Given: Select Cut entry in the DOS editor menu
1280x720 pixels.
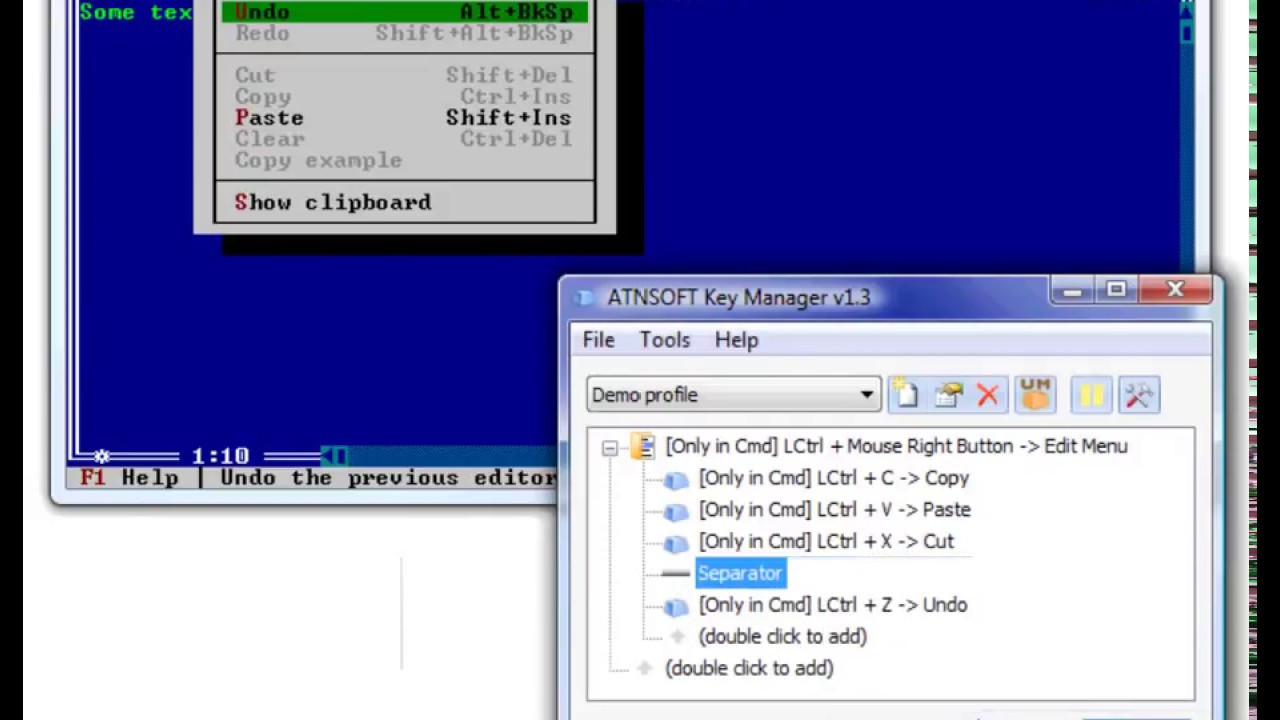Looking at the screenshot, I should (x=405, y=75).
